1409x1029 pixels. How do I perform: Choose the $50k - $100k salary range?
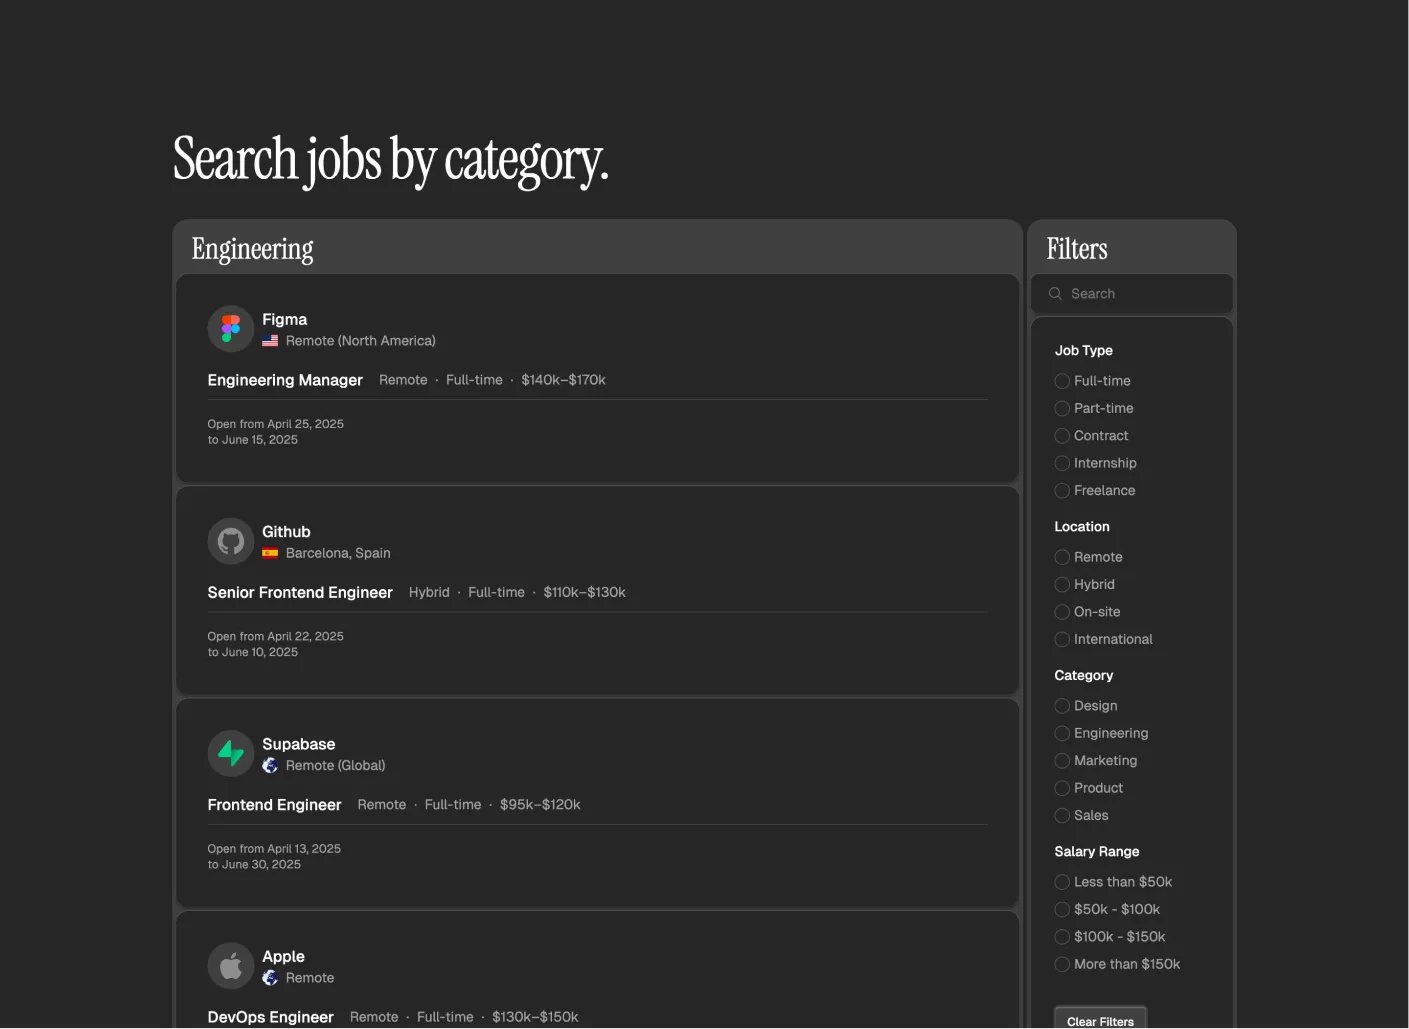pos(1062,909)
